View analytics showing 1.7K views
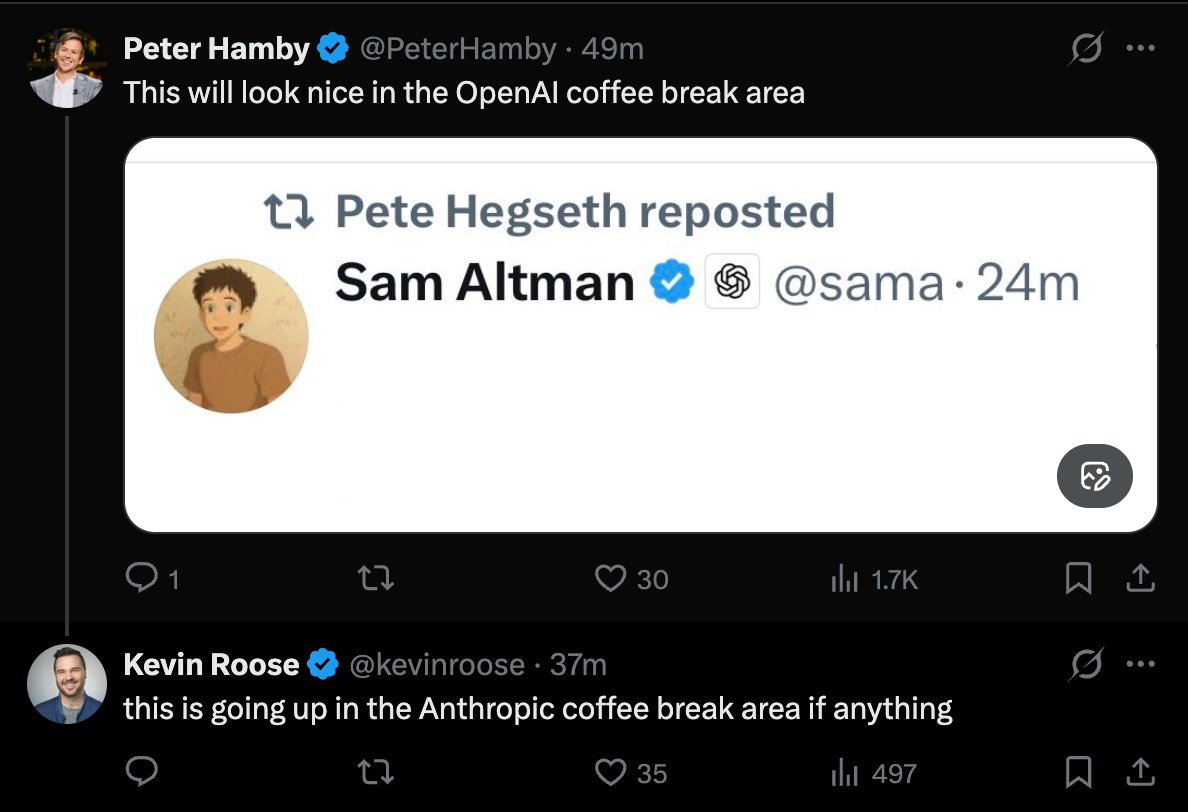This screenshot has width=1188, height=812. (846, 578)
